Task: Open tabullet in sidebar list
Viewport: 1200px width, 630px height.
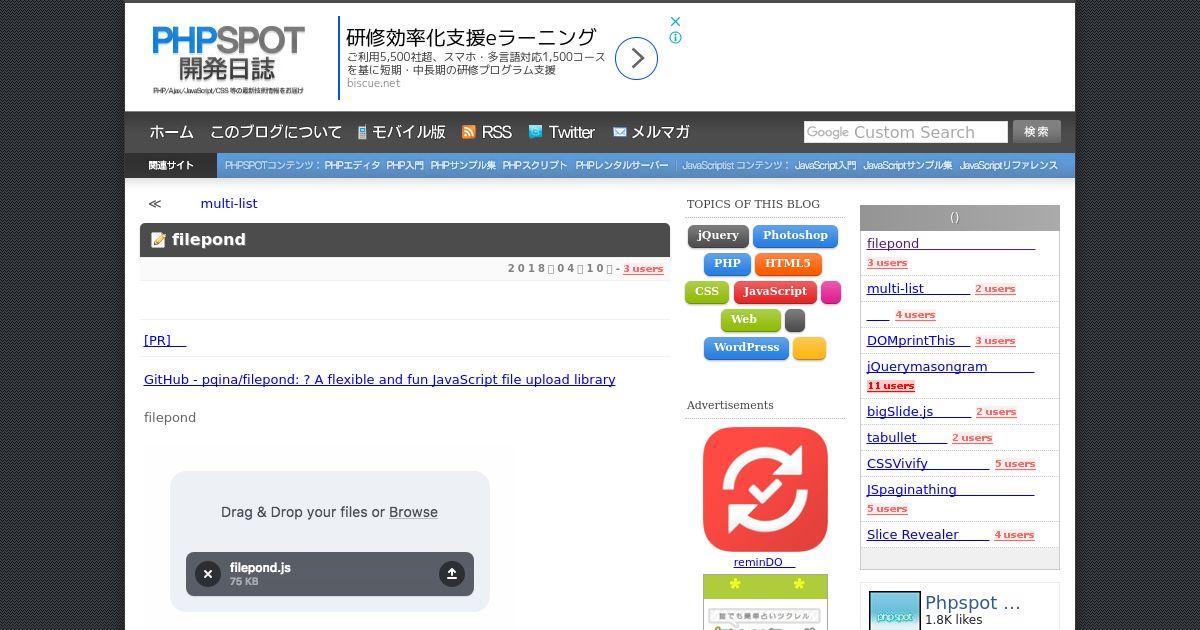Action: point(906,437)
